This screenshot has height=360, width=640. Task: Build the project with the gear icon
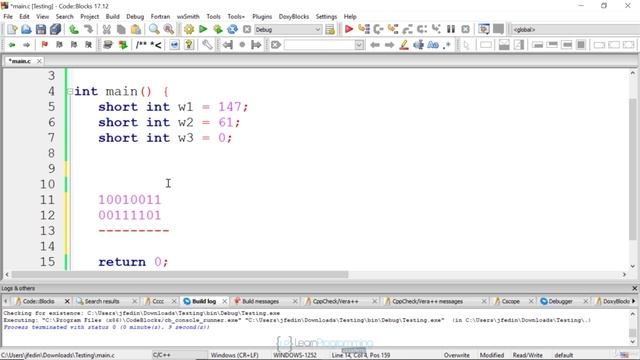(x=189, y=29)
